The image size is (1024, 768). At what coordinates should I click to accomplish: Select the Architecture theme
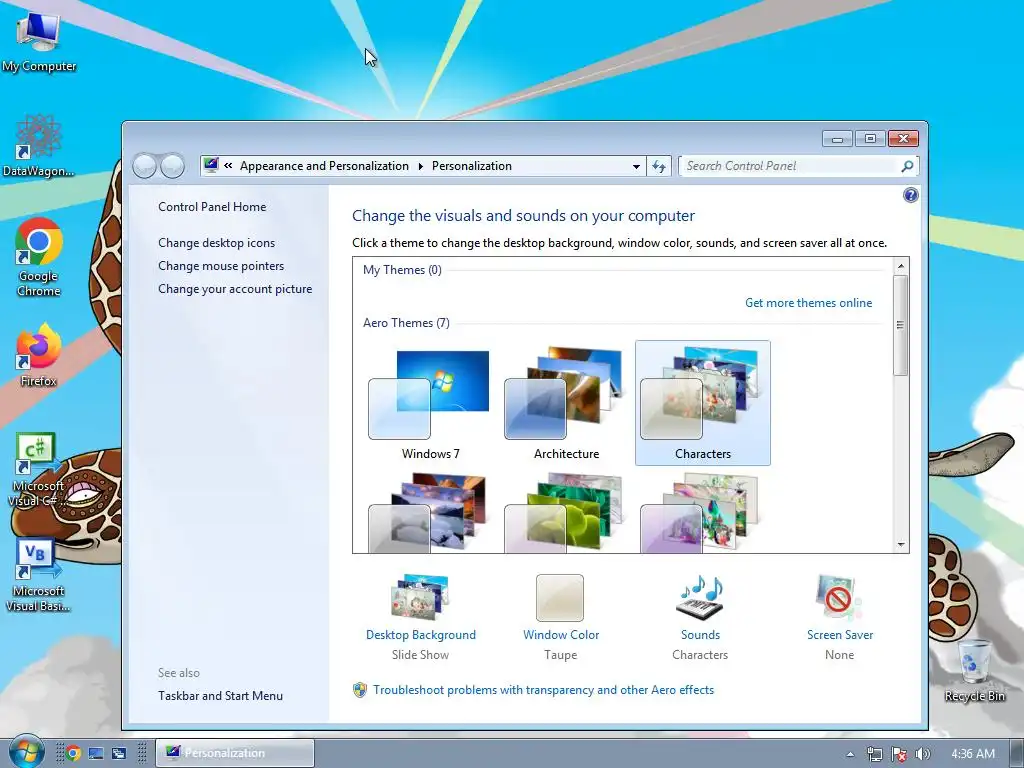[566, 403]
